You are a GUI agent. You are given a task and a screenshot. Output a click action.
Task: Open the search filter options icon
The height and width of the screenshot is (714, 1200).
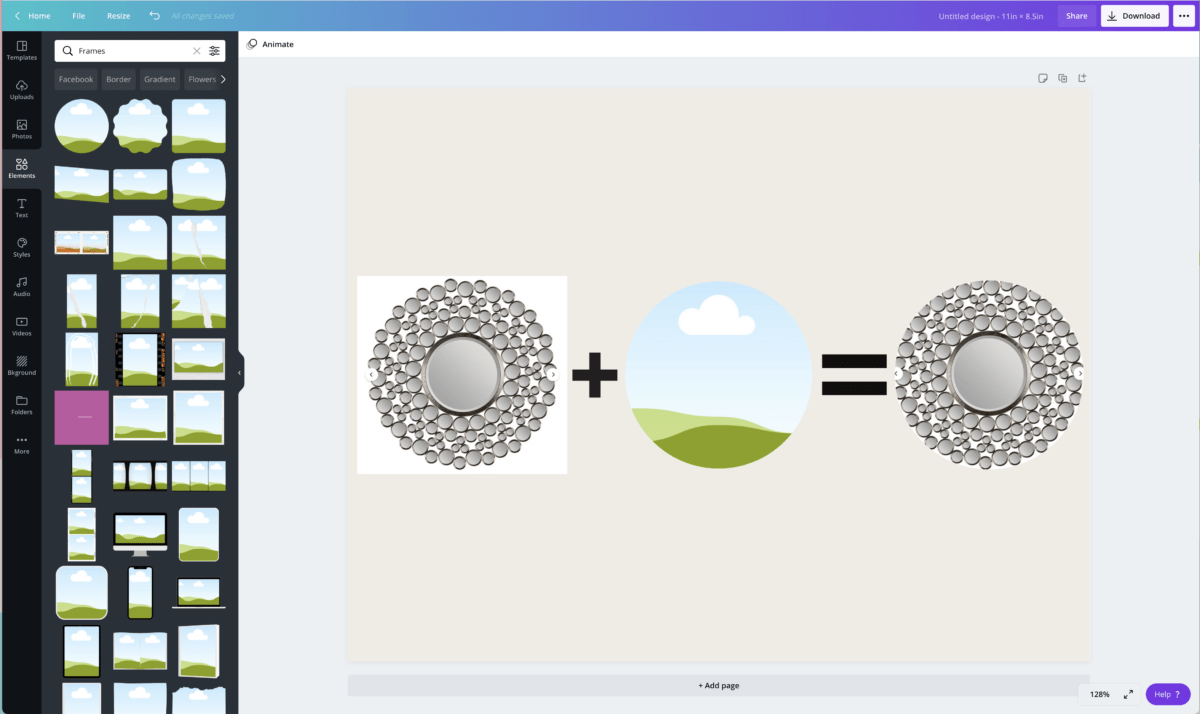(x=214, y=51)
